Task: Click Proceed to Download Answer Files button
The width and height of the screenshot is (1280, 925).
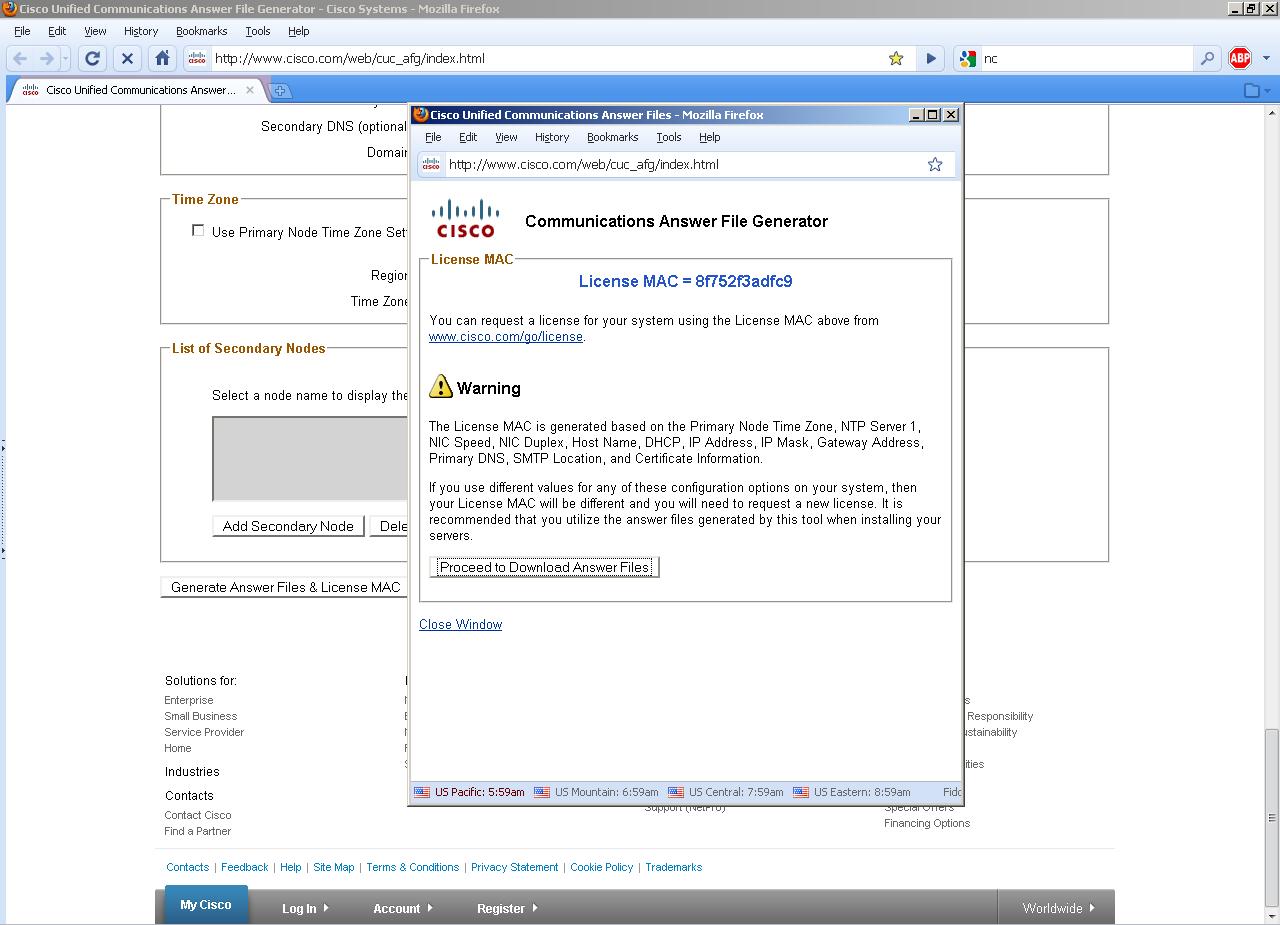Action: coord(544,567)
